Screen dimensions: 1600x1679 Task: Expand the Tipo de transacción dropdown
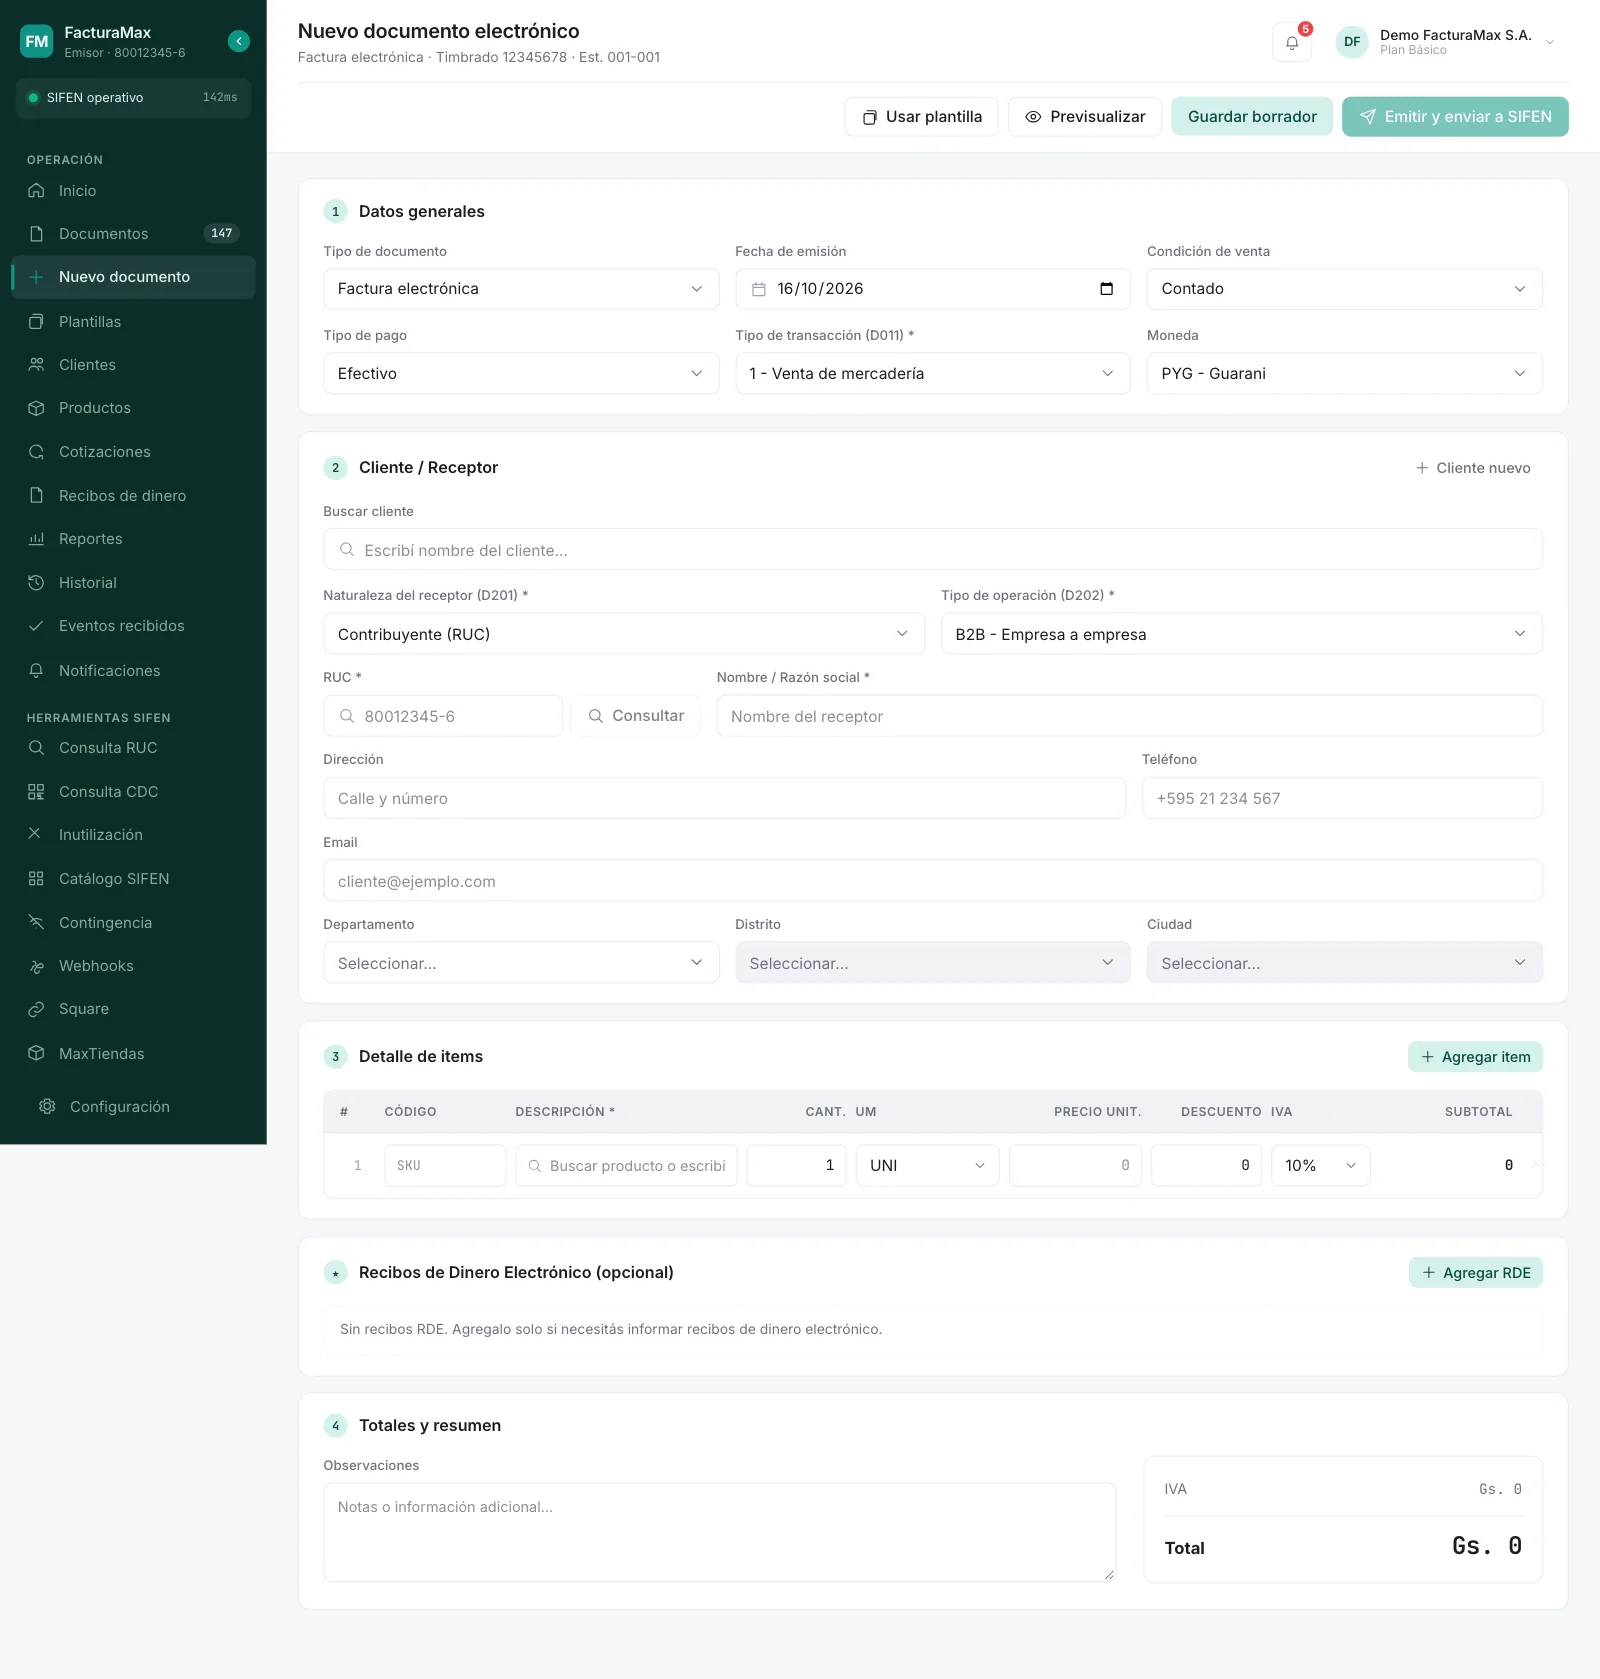tap(933, 374)
